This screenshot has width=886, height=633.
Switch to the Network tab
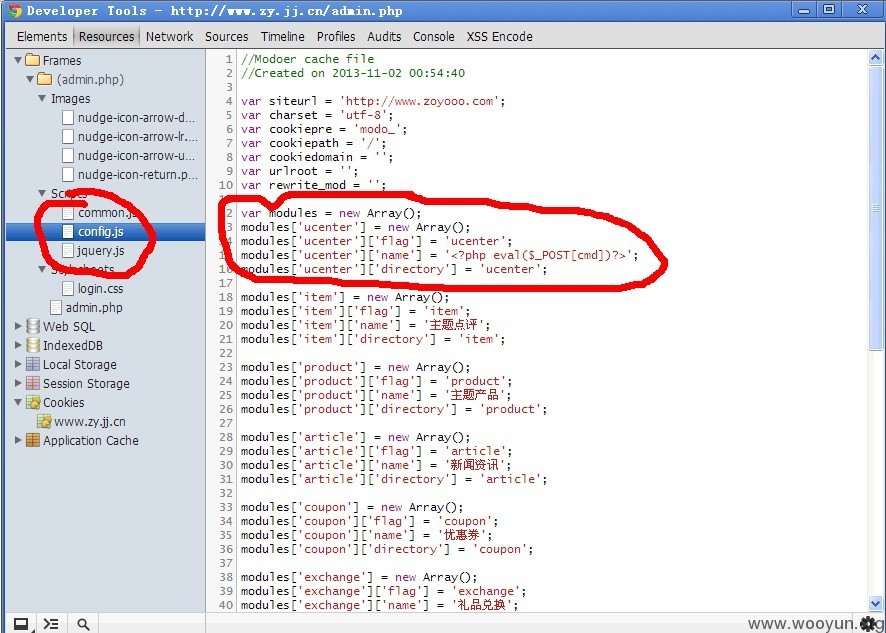click(170, 37)
